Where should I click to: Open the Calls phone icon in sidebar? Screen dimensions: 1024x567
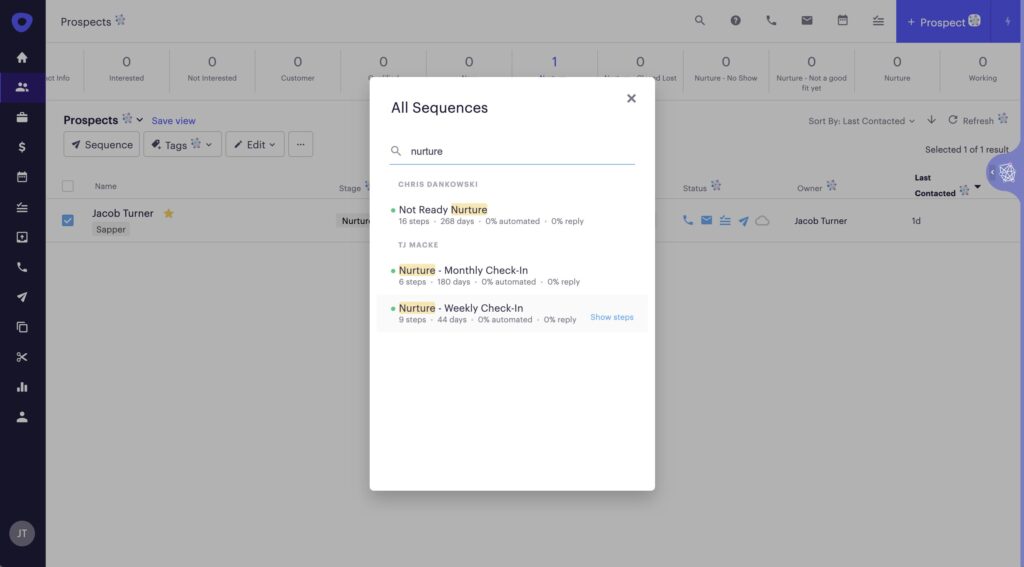pos(22,267)
